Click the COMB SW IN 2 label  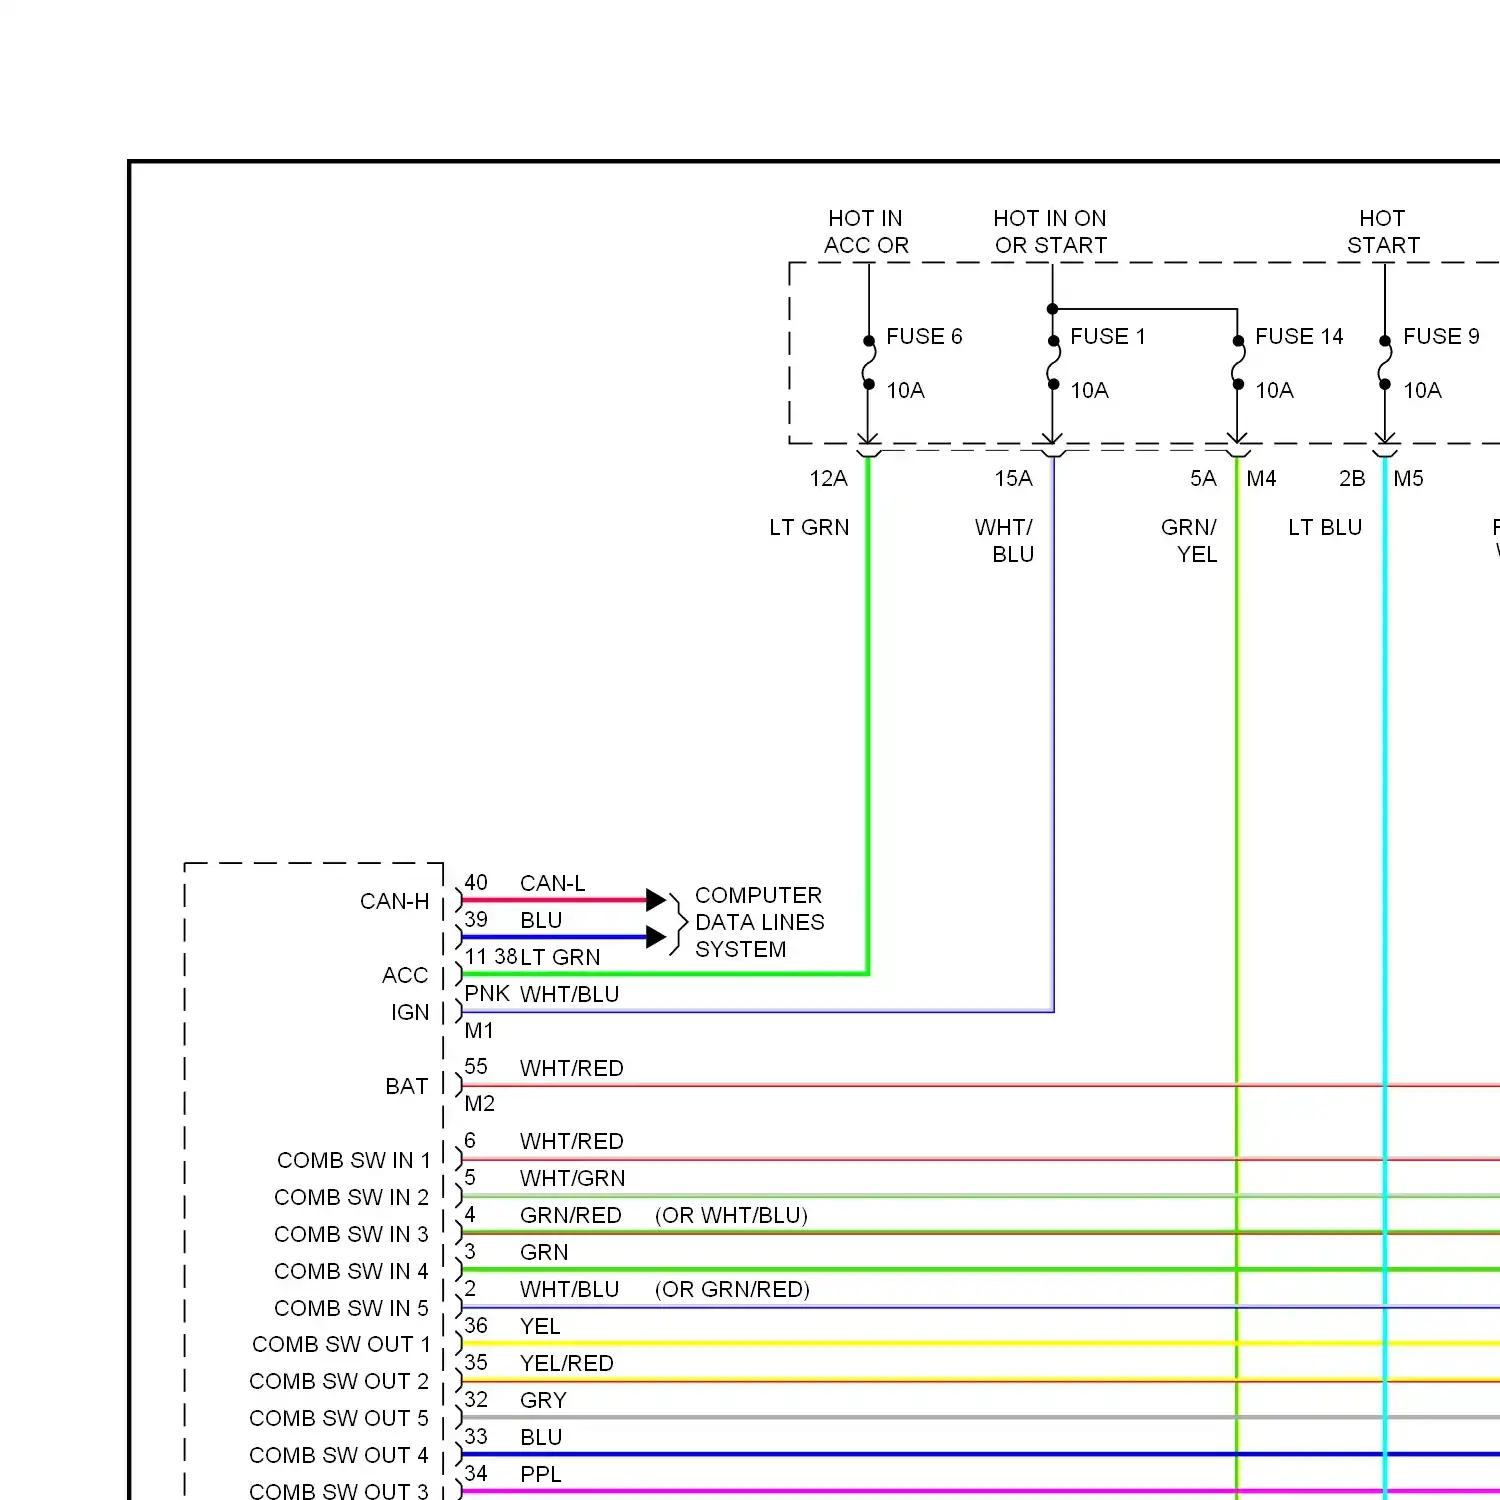pyautogui.click(x=352, y=1197)
